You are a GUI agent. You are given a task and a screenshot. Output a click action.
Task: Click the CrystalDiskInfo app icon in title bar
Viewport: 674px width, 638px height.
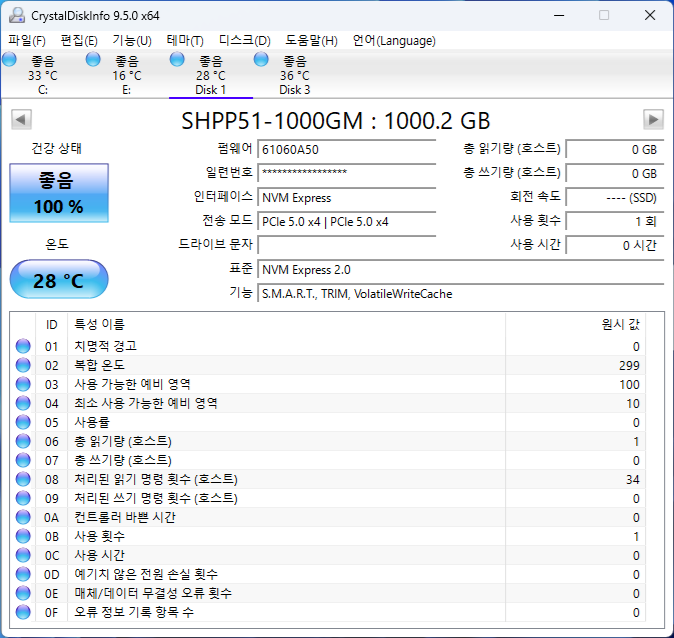17,15
